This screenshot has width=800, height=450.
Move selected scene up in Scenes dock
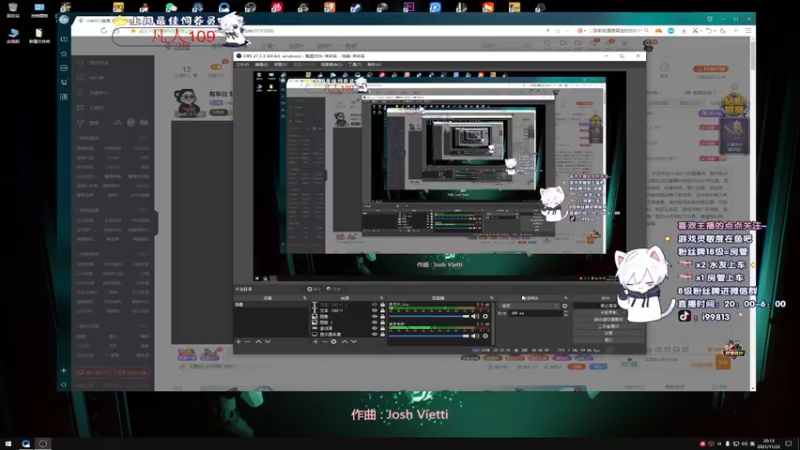coord(258,341)
